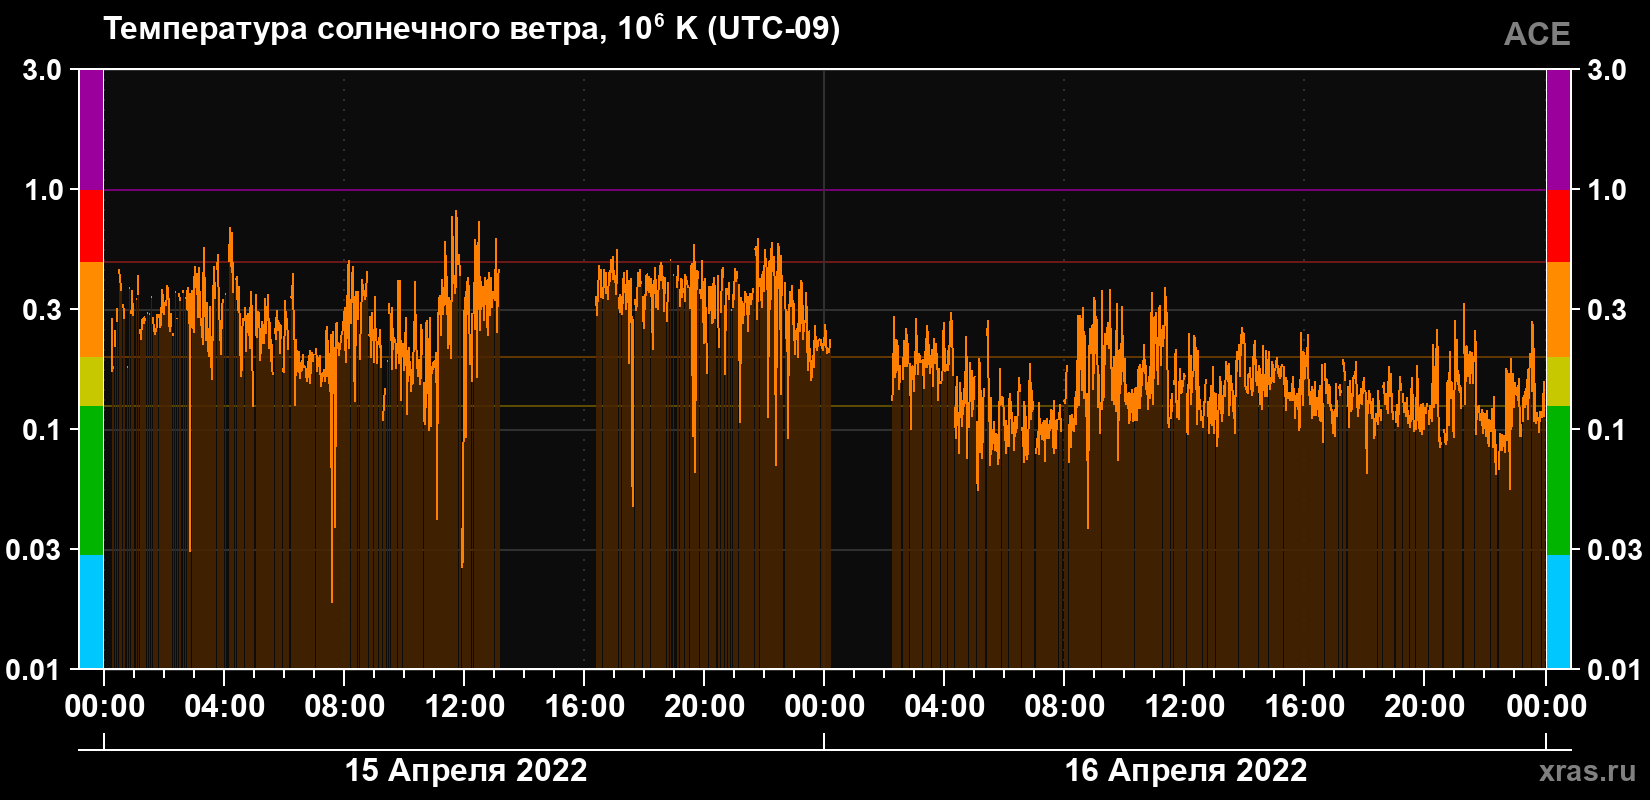Click the purple color band on left scale
1650x800 pixels.
(91, 129)
